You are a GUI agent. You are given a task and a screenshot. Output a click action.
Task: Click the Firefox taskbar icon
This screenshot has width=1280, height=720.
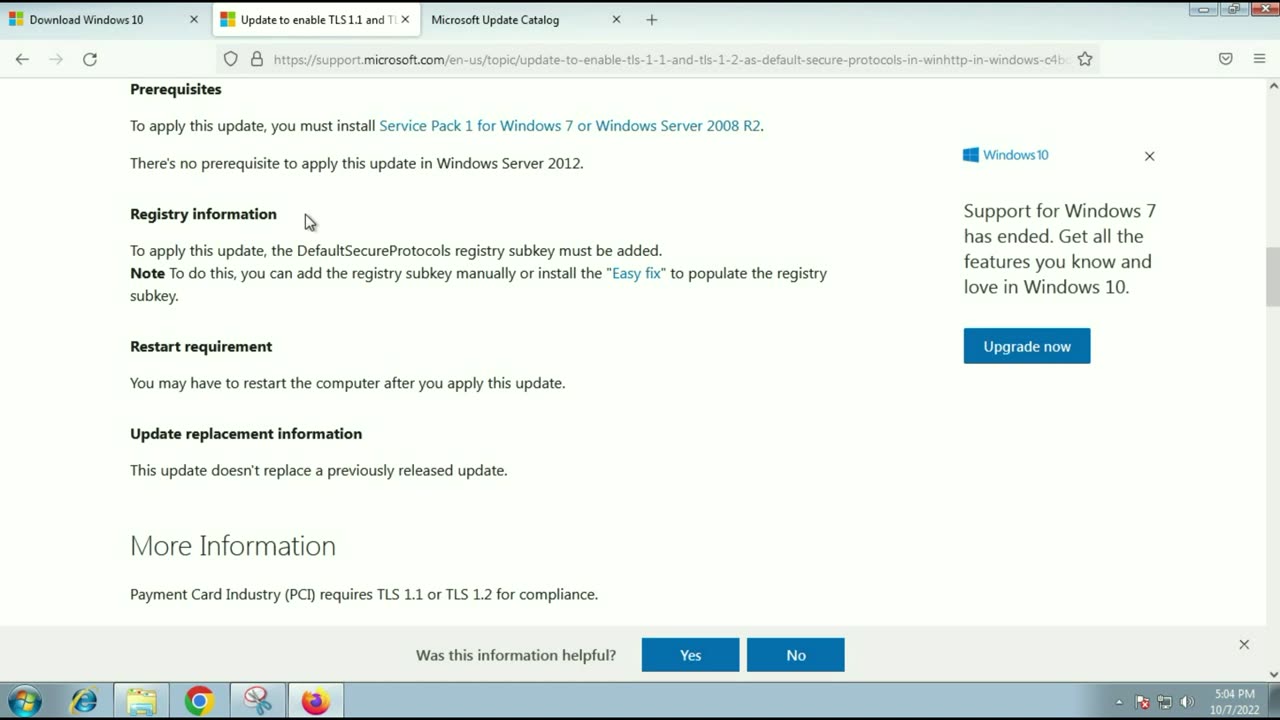315,701
